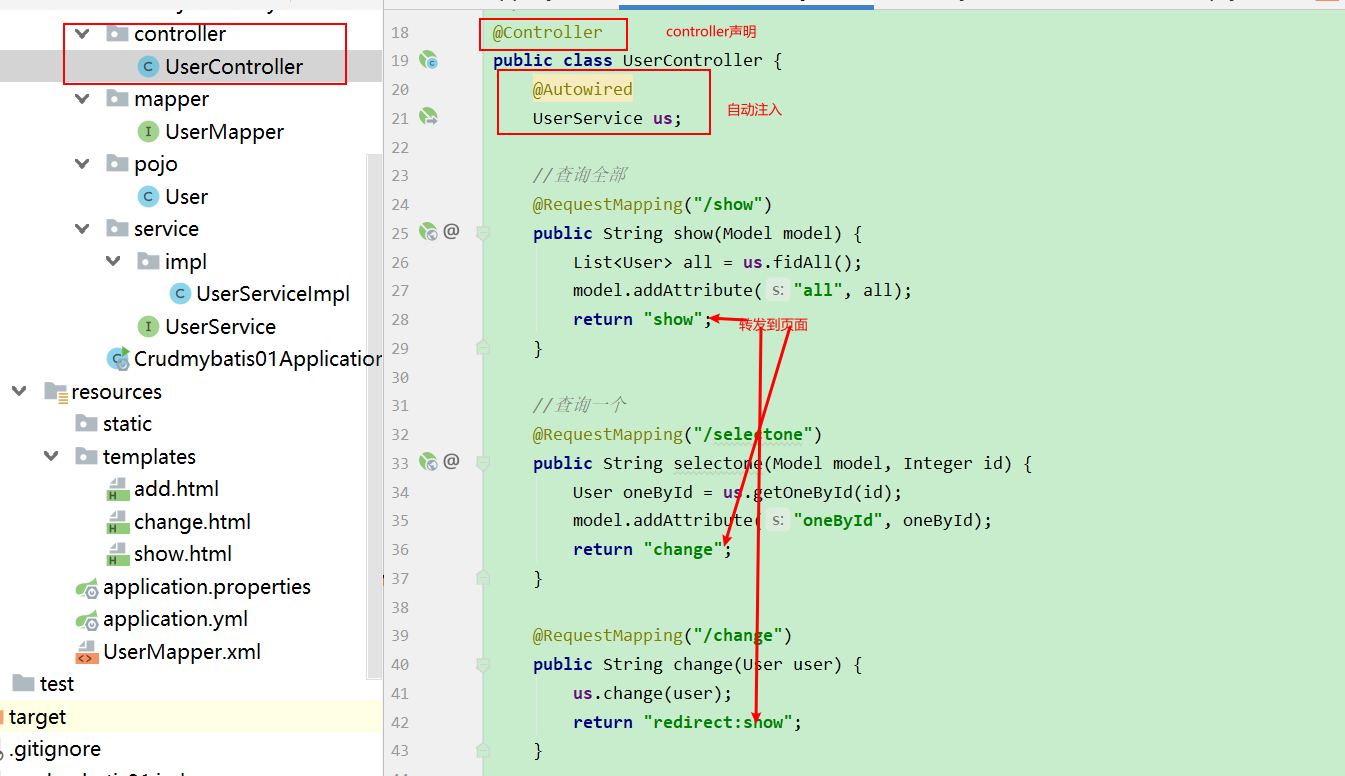The width and height of the screenshot is (1345, 776).
Task: Click the resources folder icon
Action: [55, 392]
